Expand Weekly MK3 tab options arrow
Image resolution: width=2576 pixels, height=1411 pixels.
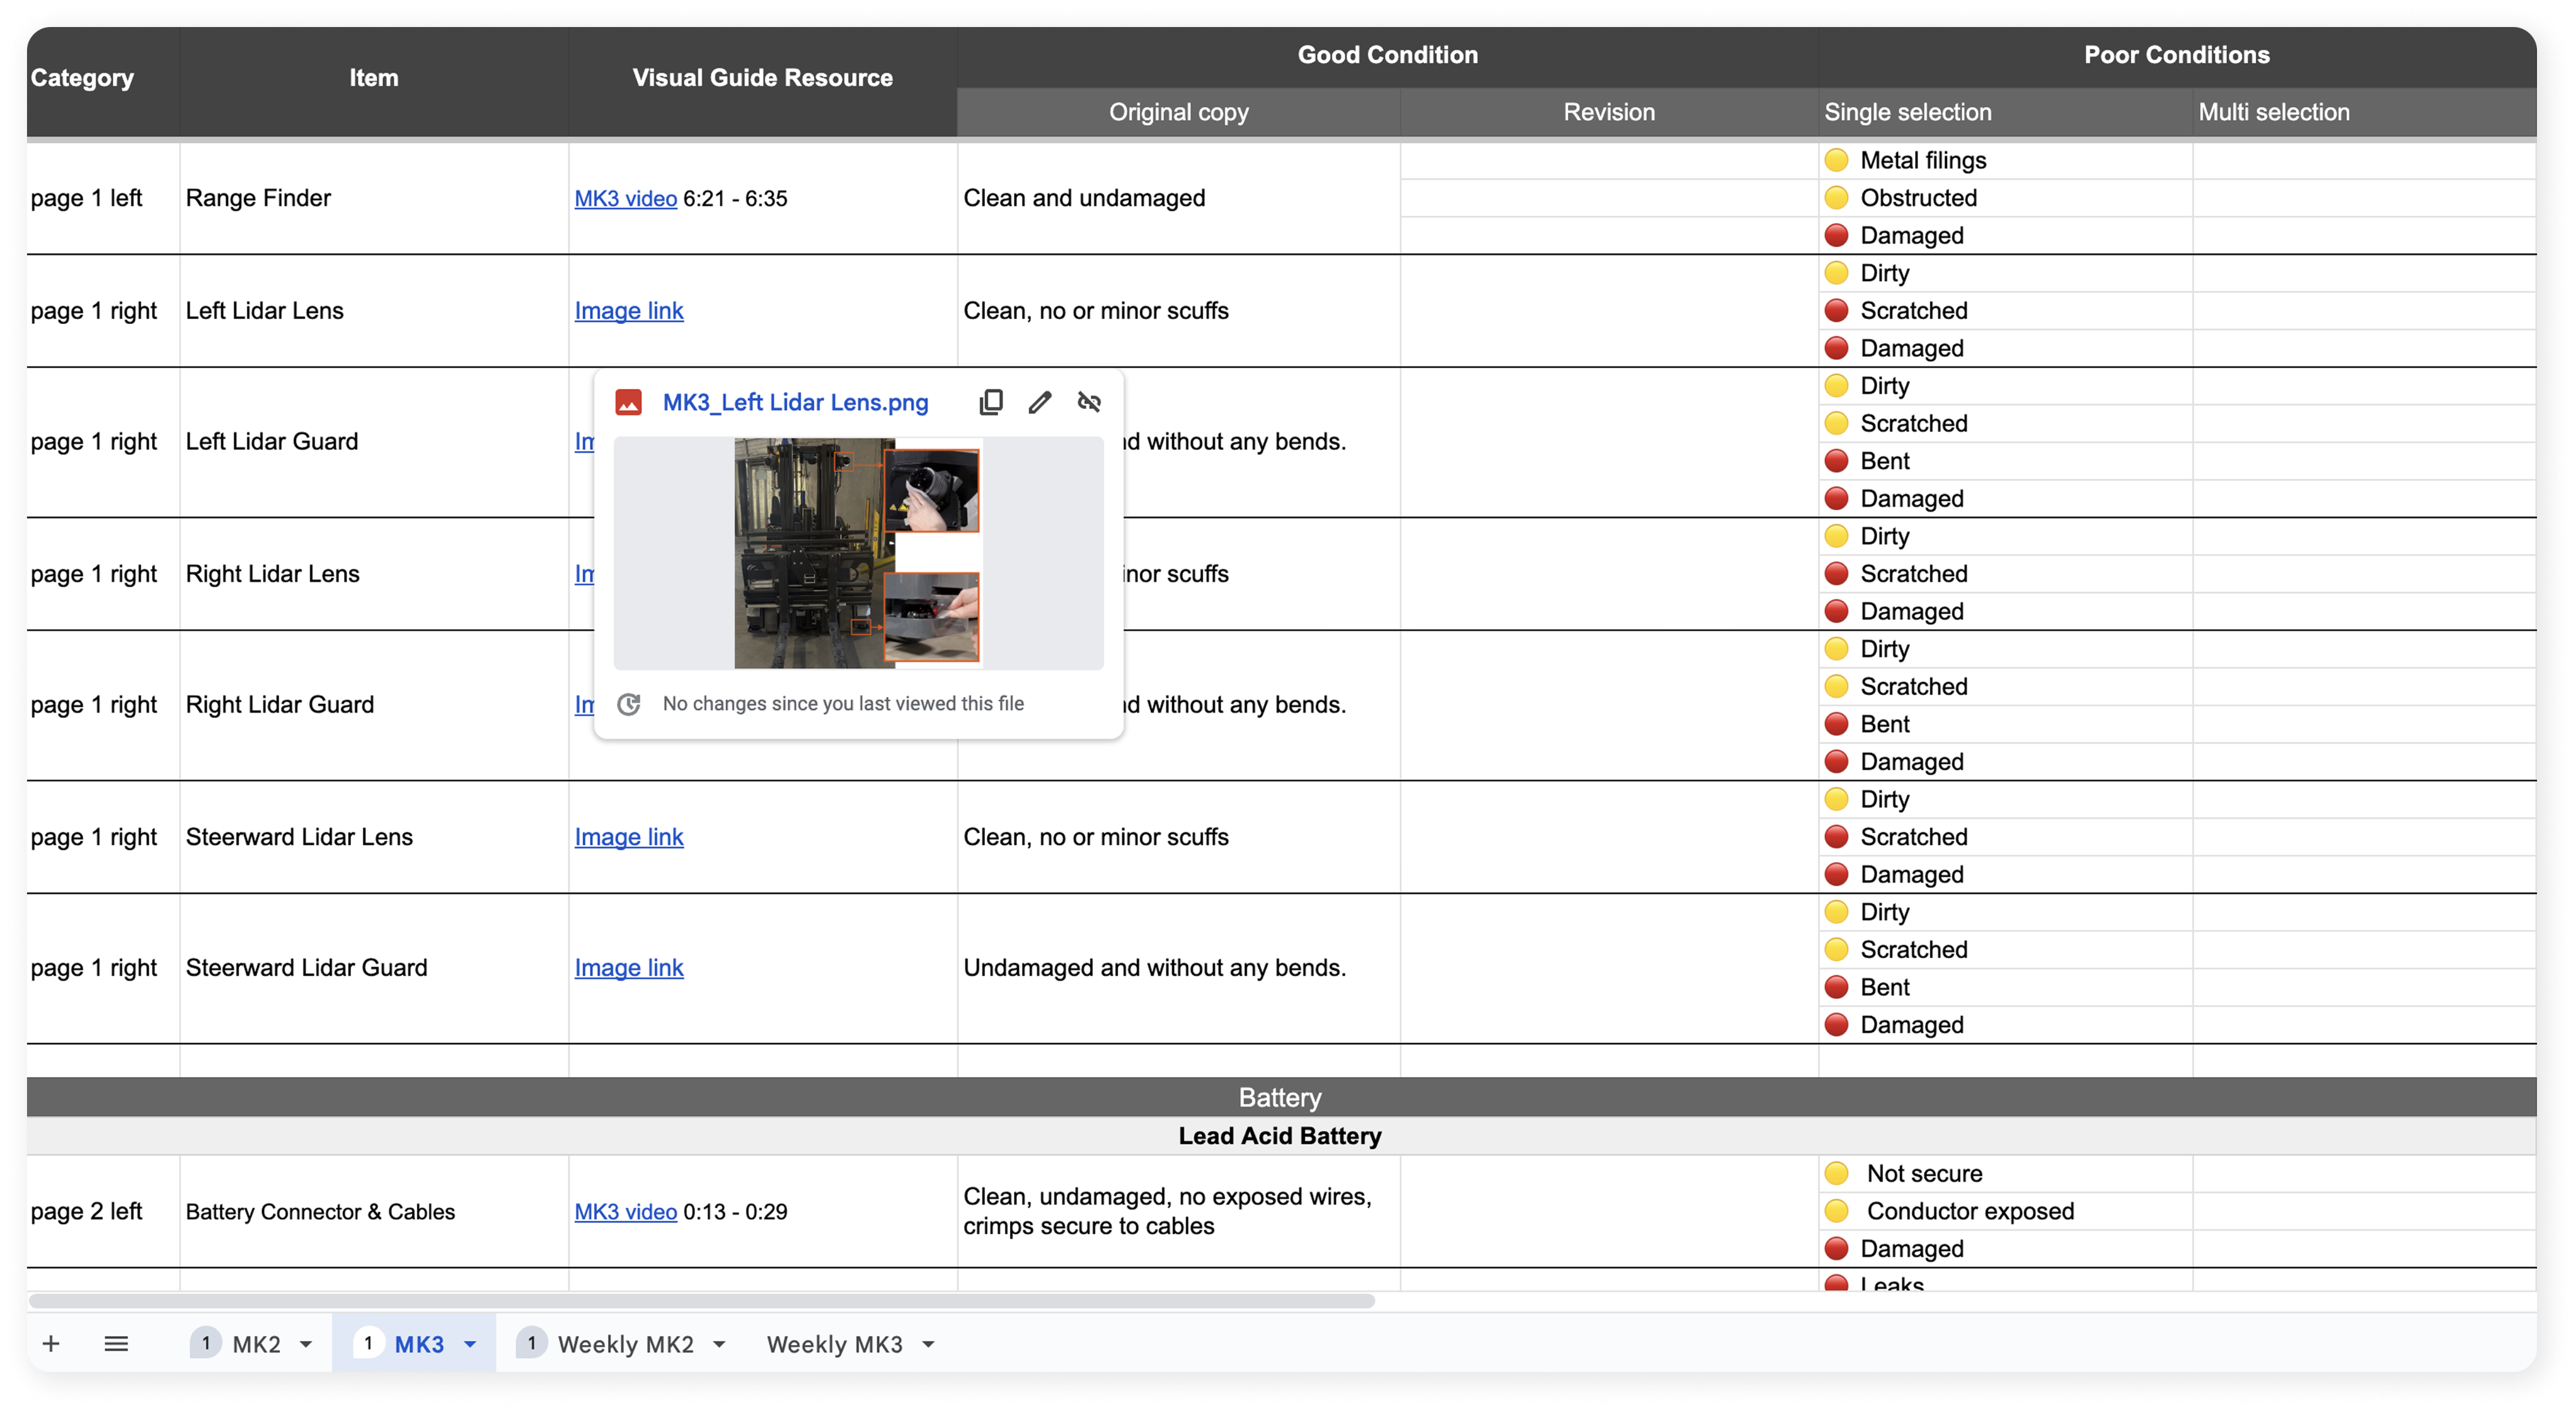(928, 1344)
